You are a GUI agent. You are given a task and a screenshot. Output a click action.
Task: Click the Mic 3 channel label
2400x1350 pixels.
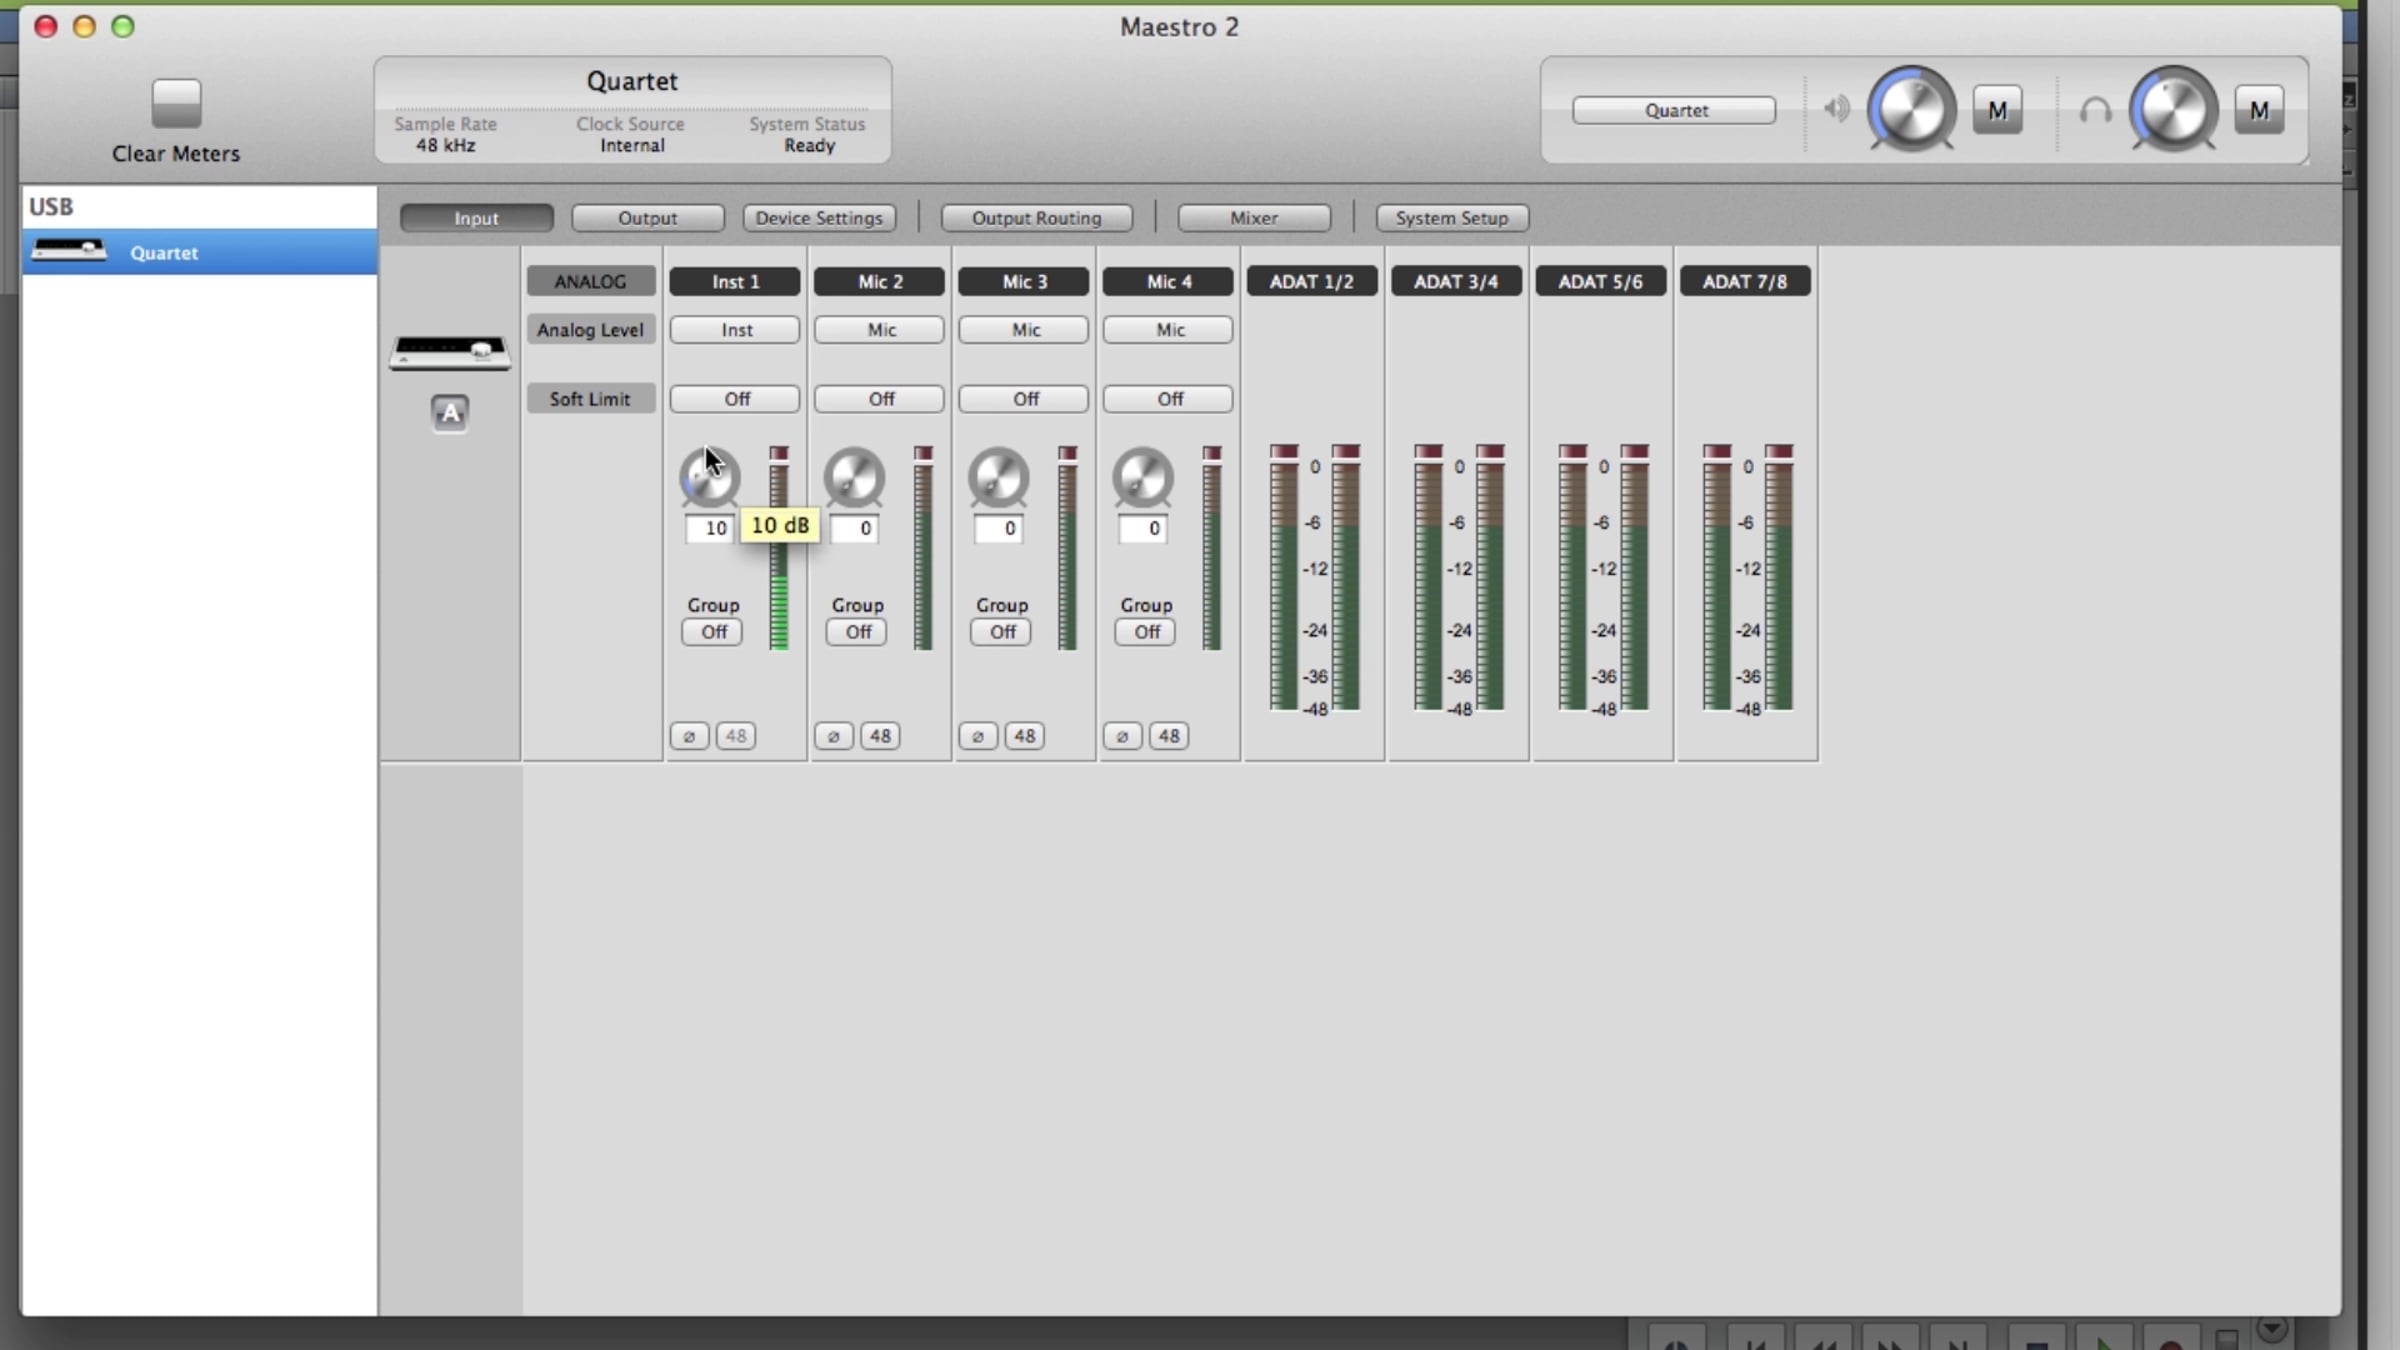tap(1024, 282)
